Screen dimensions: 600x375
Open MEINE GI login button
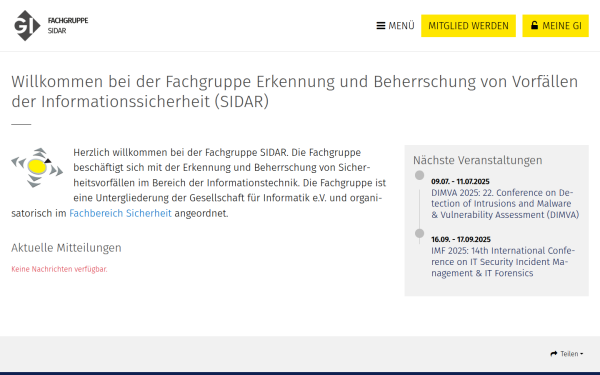point(555,26)
